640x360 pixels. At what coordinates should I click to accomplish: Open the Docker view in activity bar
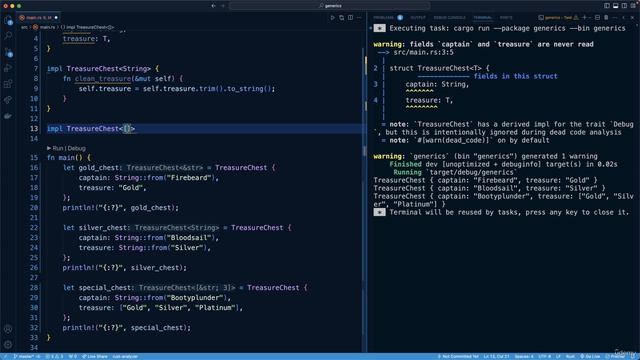[x=8, y=116]
